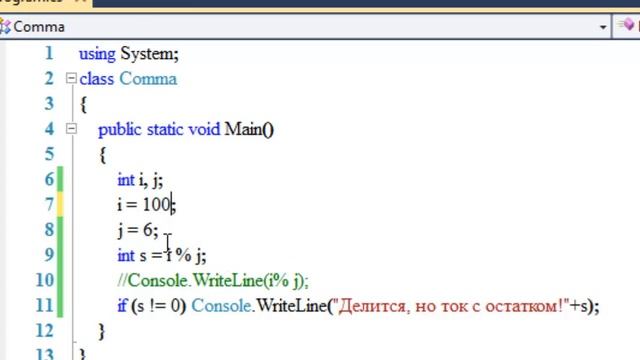The image size is (640, 360).
Task: Click the 'j = 6;' line
Action: pos(138,230)
